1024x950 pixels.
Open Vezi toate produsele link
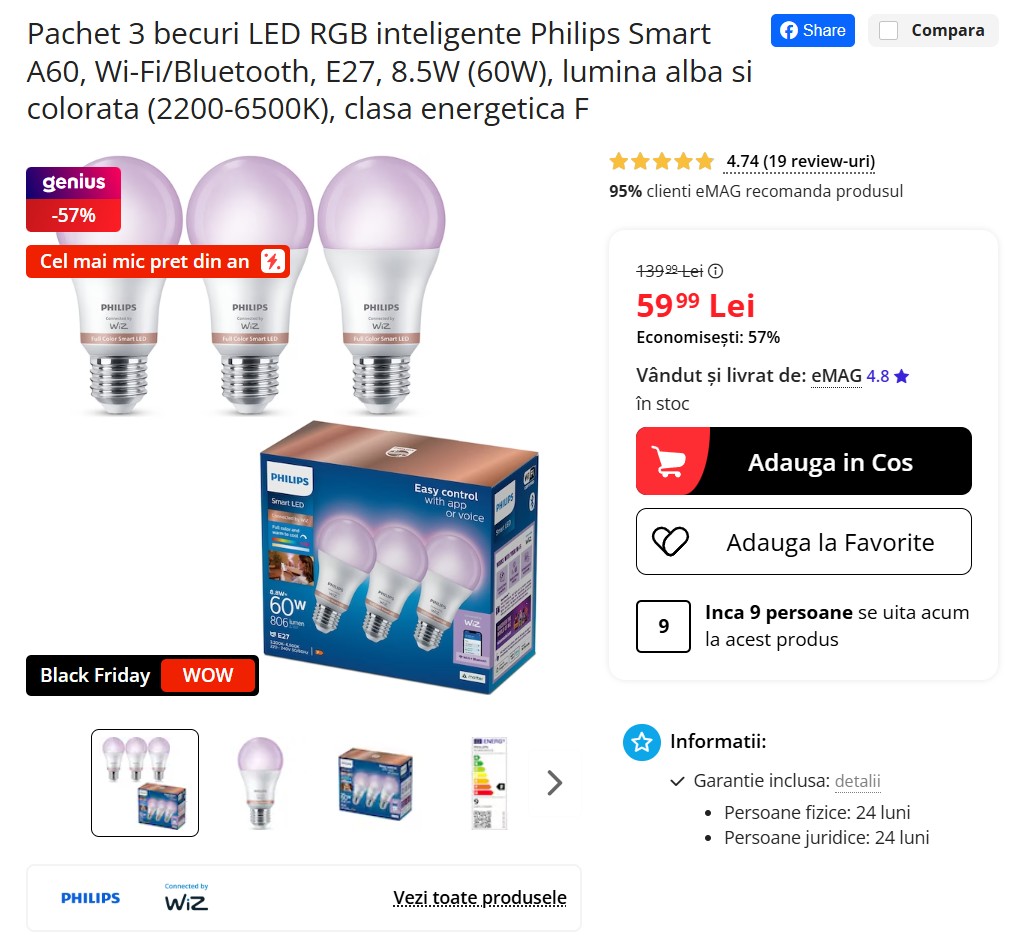(480, 898)
